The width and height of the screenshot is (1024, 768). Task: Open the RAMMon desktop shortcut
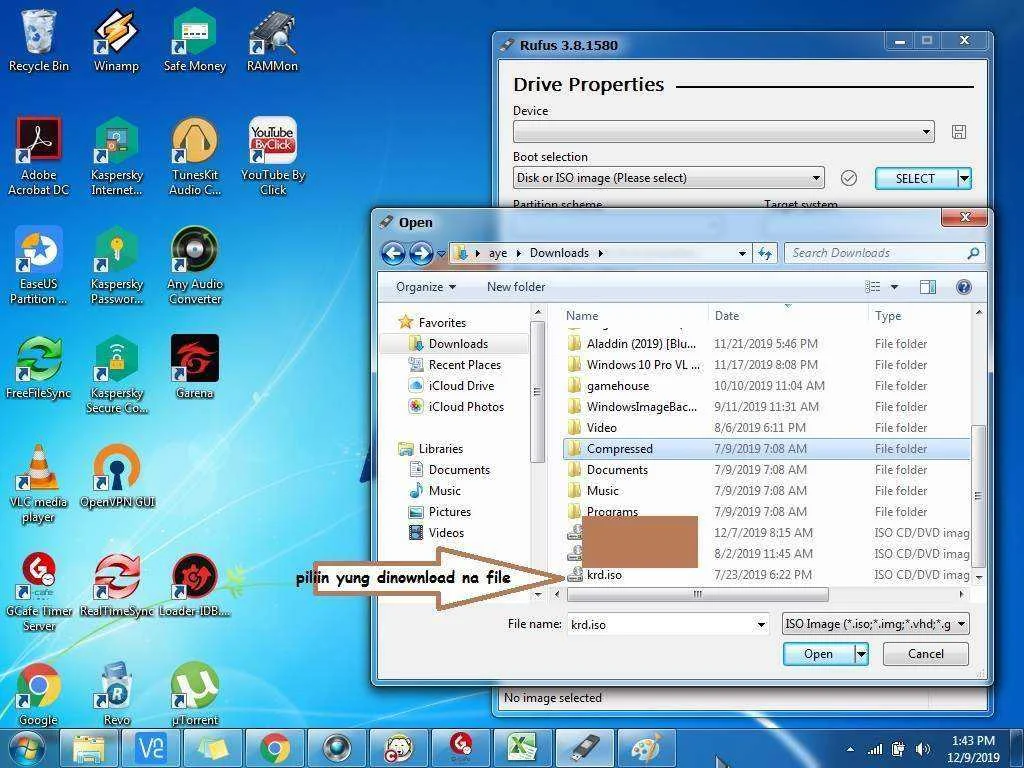[272, 40]
